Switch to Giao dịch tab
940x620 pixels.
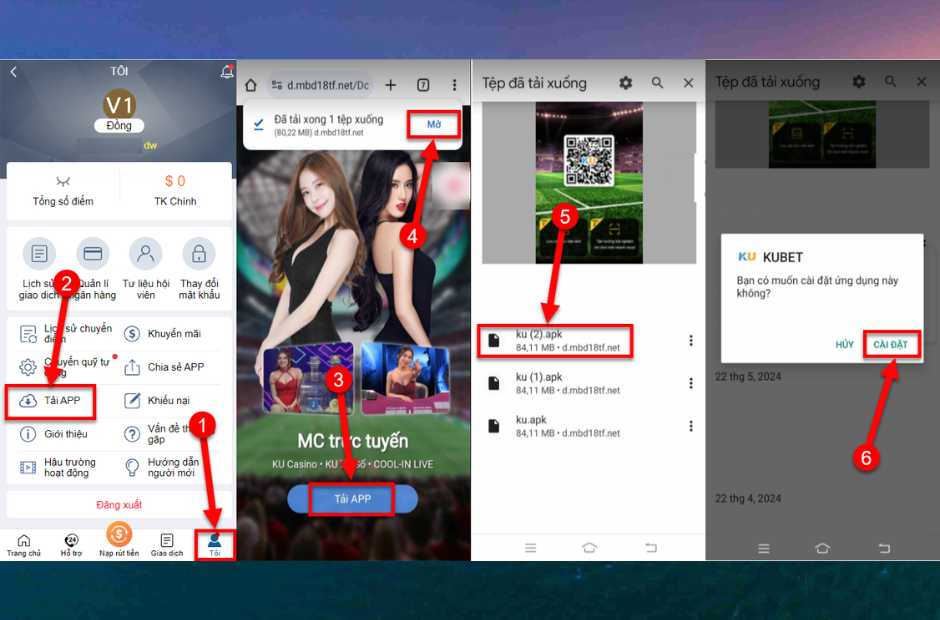167,545
